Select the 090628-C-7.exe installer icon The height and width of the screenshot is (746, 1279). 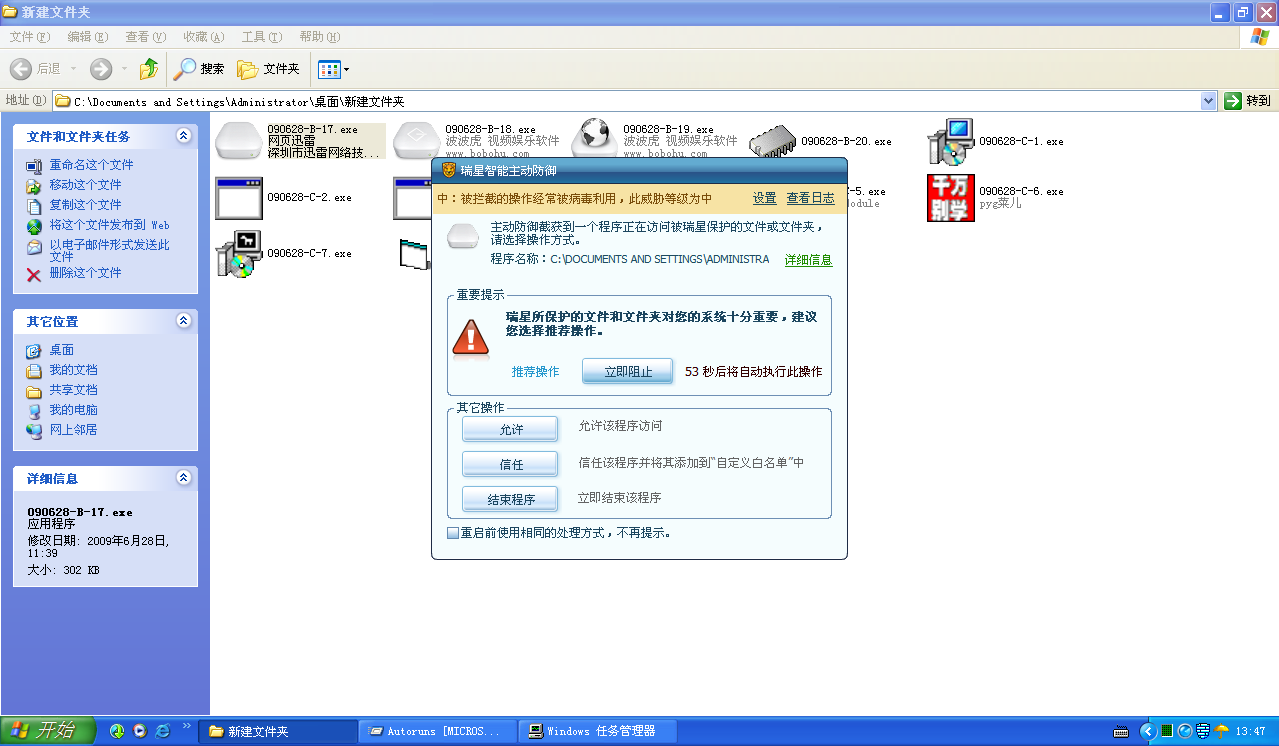[x=239, y=254]
